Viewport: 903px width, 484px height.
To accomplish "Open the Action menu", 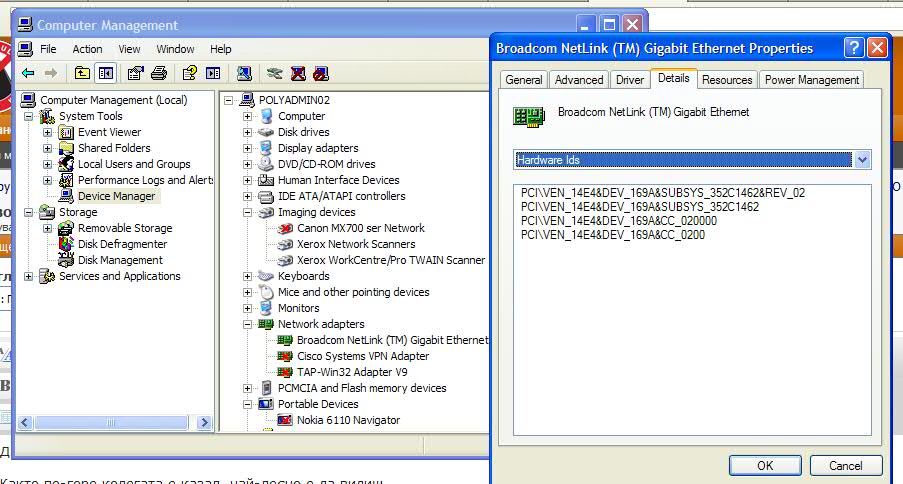I will pyautogui.click(x=87, y=49).
